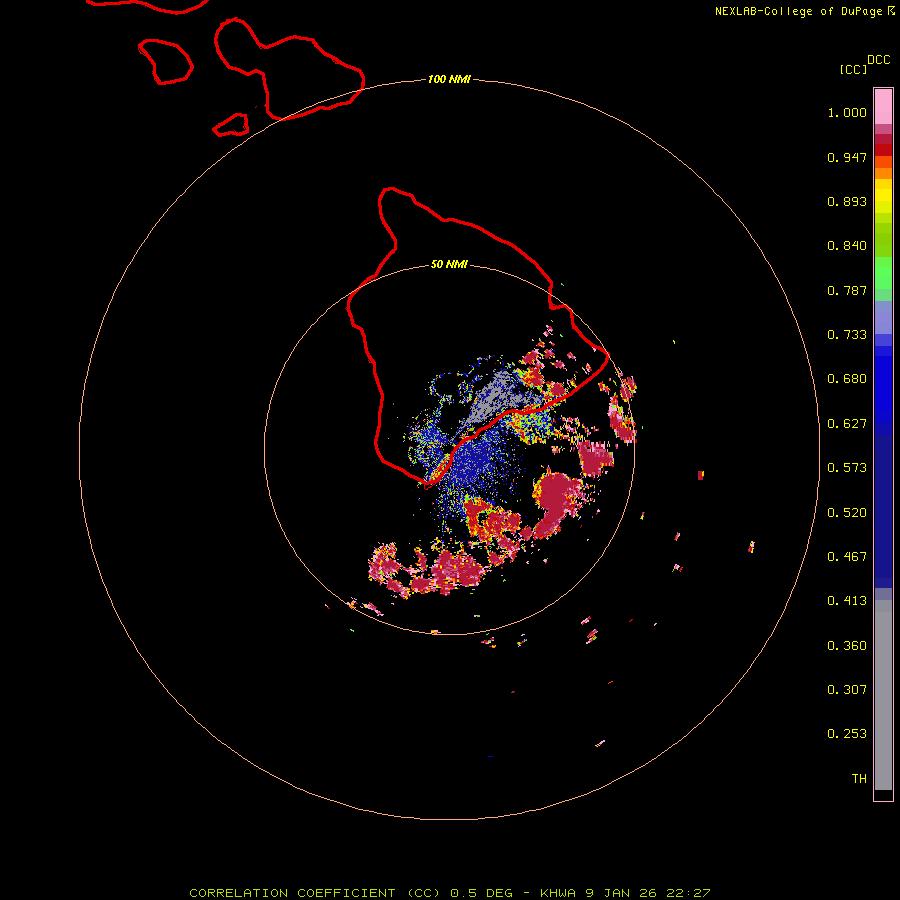Pick the dark navy swatch near 0.520
Screen dimensions: 900x900
883,508
